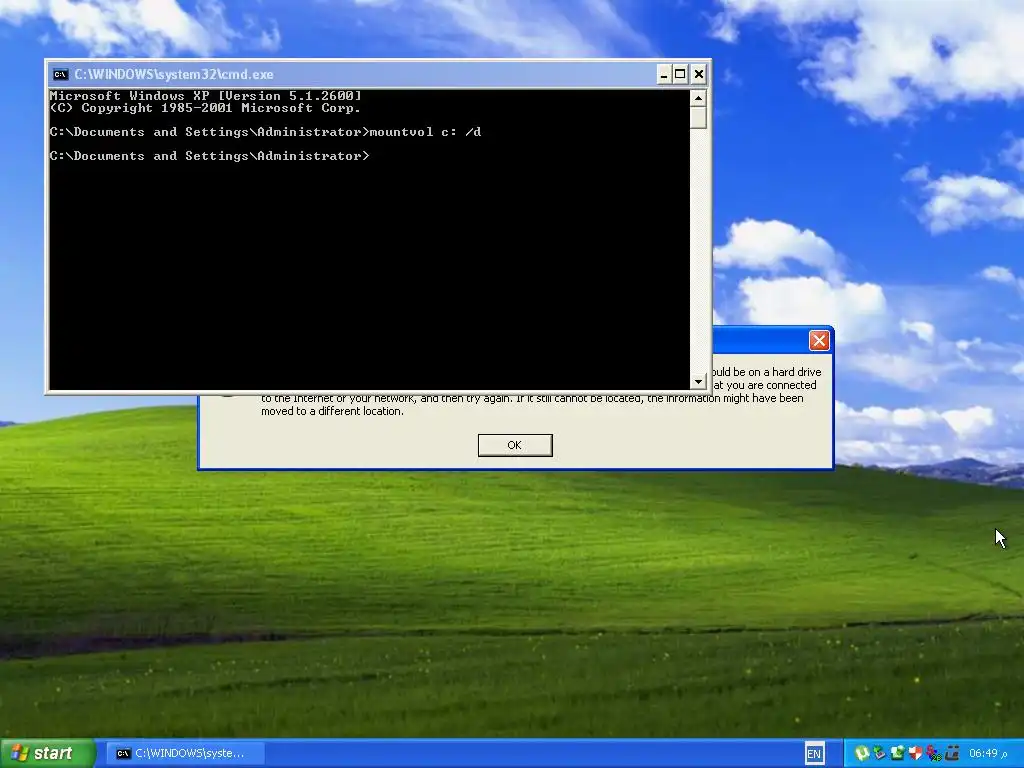Open the uTorrent tray icon
The width and height of the screenshot is (1024, 768).
pyautogui.click(x=862, y=753)
